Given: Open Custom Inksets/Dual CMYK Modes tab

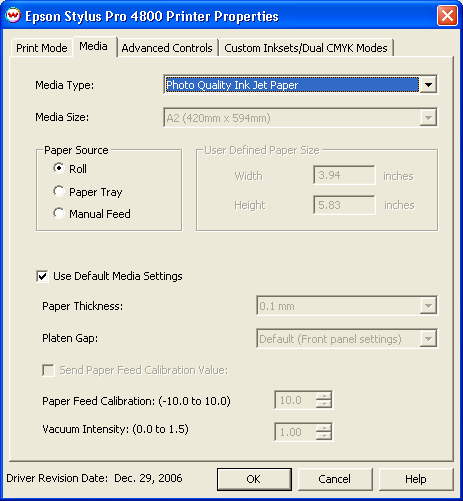Looking at the screenshot, I should tap(306, 48).
